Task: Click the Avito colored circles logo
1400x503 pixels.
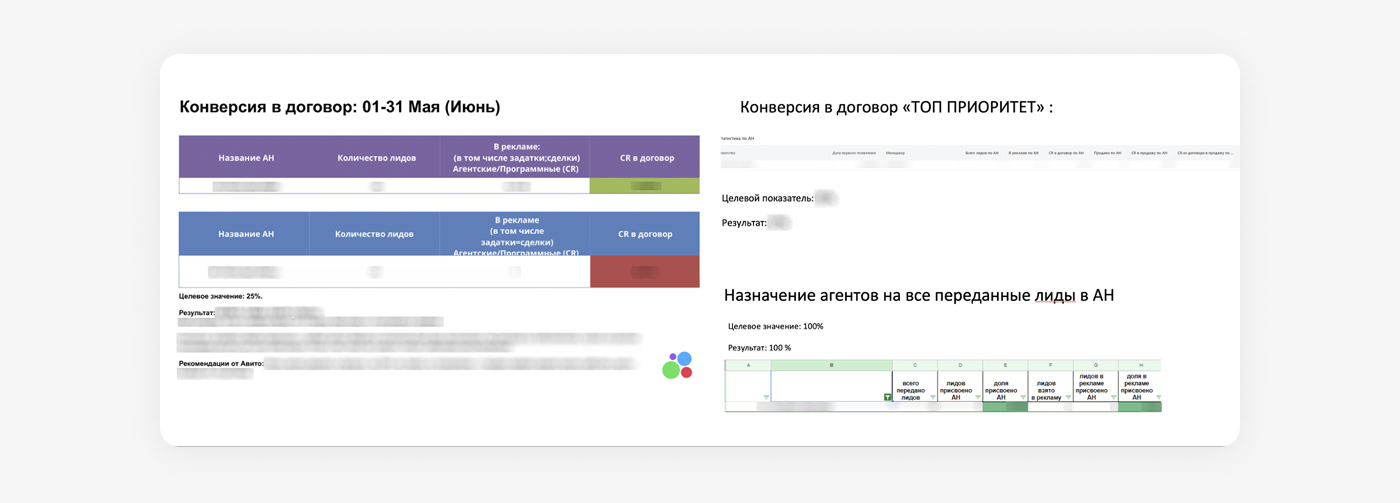Action: point(678,365)
